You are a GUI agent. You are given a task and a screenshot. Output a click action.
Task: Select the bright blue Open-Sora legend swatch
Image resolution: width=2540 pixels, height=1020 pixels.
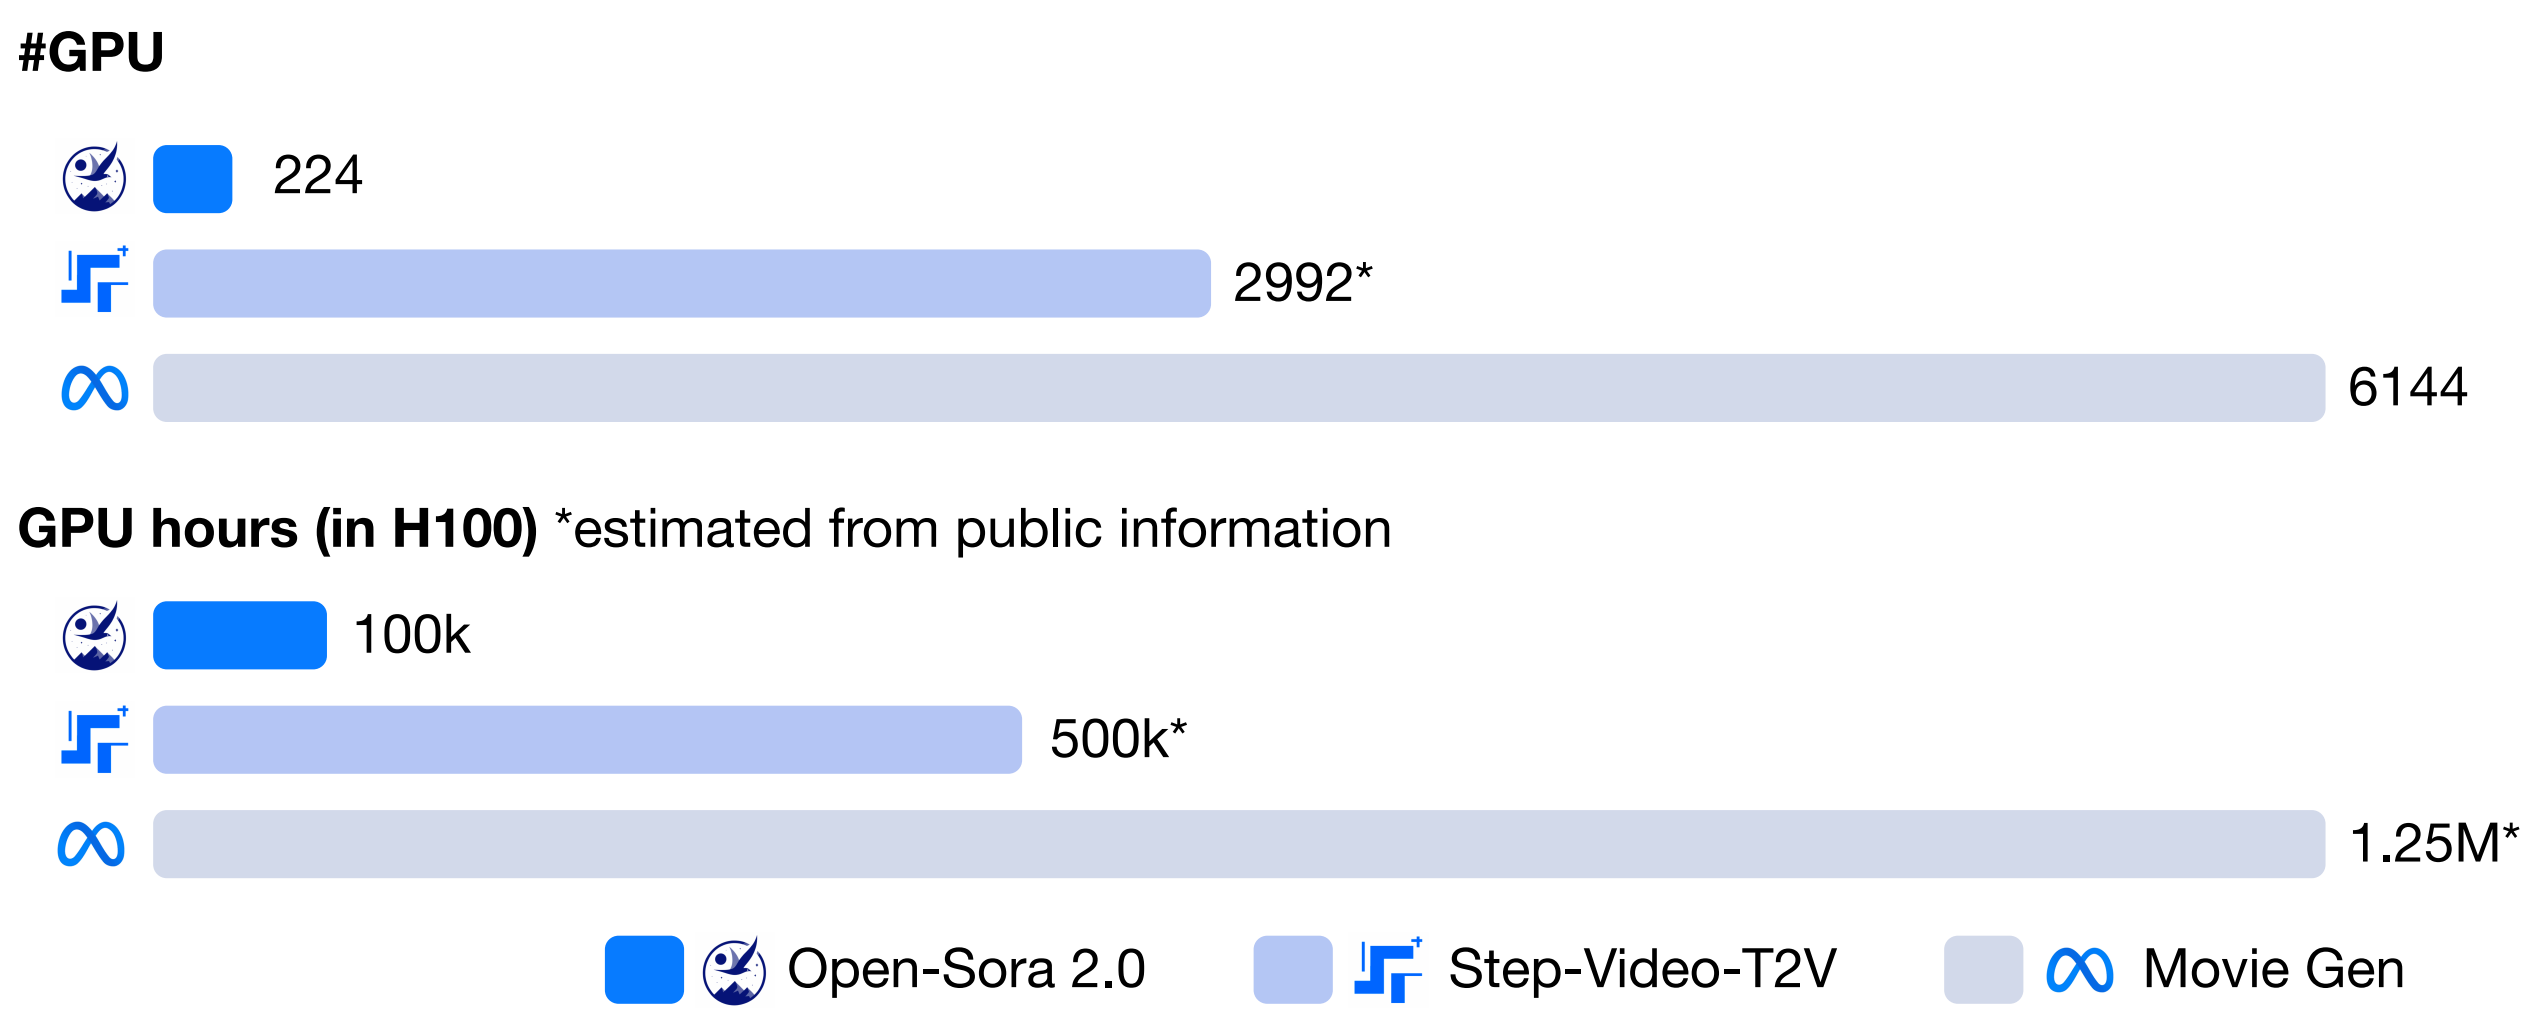click(644, 969)
